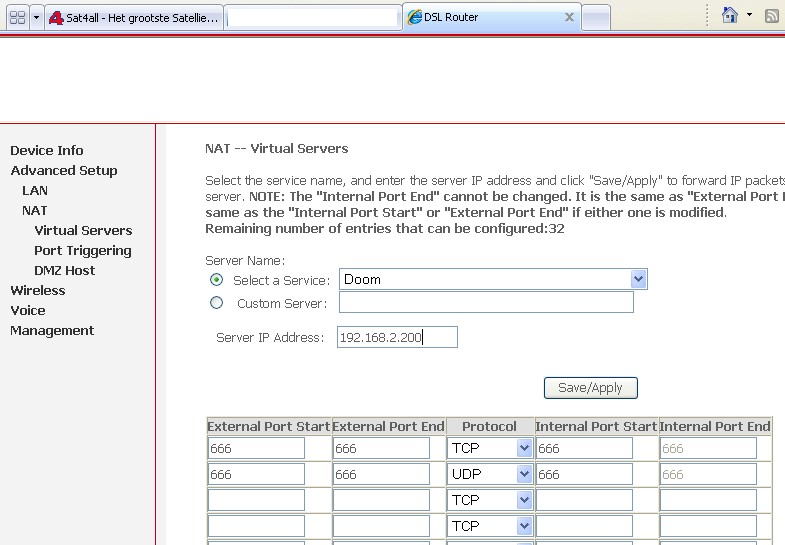
Task: Click the 'Internal Port End' column header
Action: tap(715, 426)
